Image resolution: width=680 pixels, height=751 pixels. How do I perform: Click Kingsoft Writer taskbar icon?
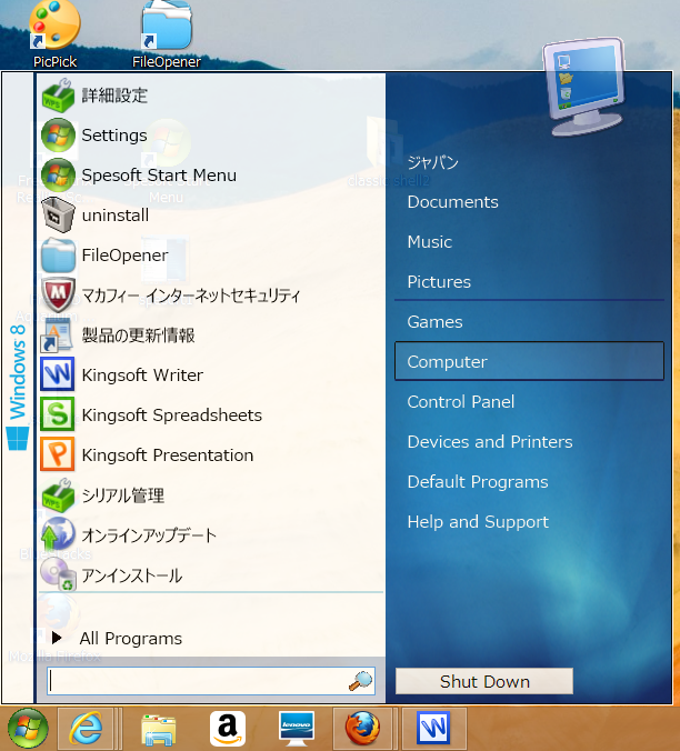click(433, 728)
